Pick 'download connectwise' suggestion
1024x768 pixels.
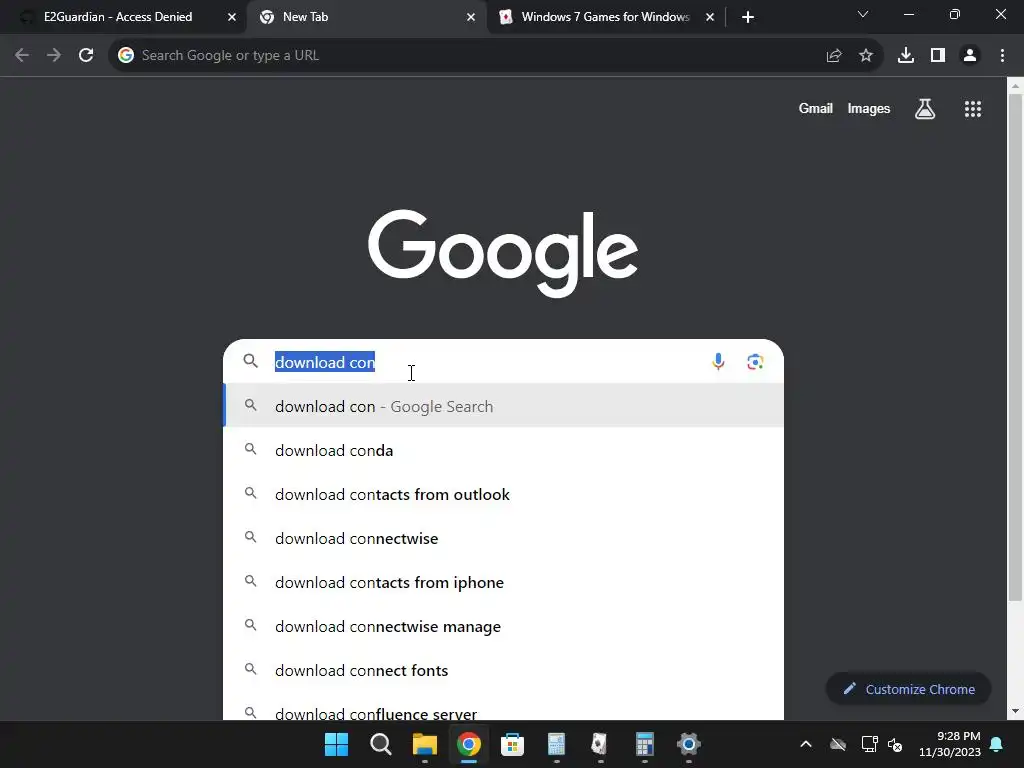click(504, 538)
